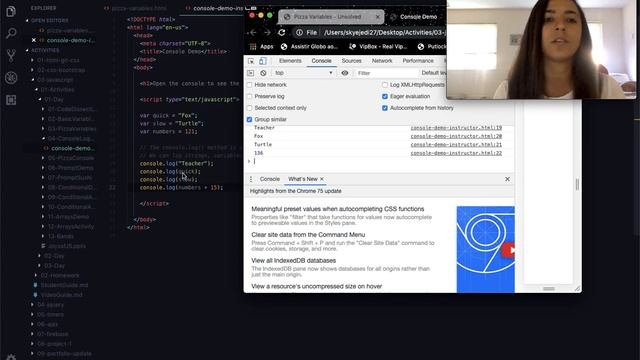Image resolution: width=640 pixels, height=360 pixels.
Task: Open the console-demo-instructor.html:21 source link
Action: pos(456,144)
